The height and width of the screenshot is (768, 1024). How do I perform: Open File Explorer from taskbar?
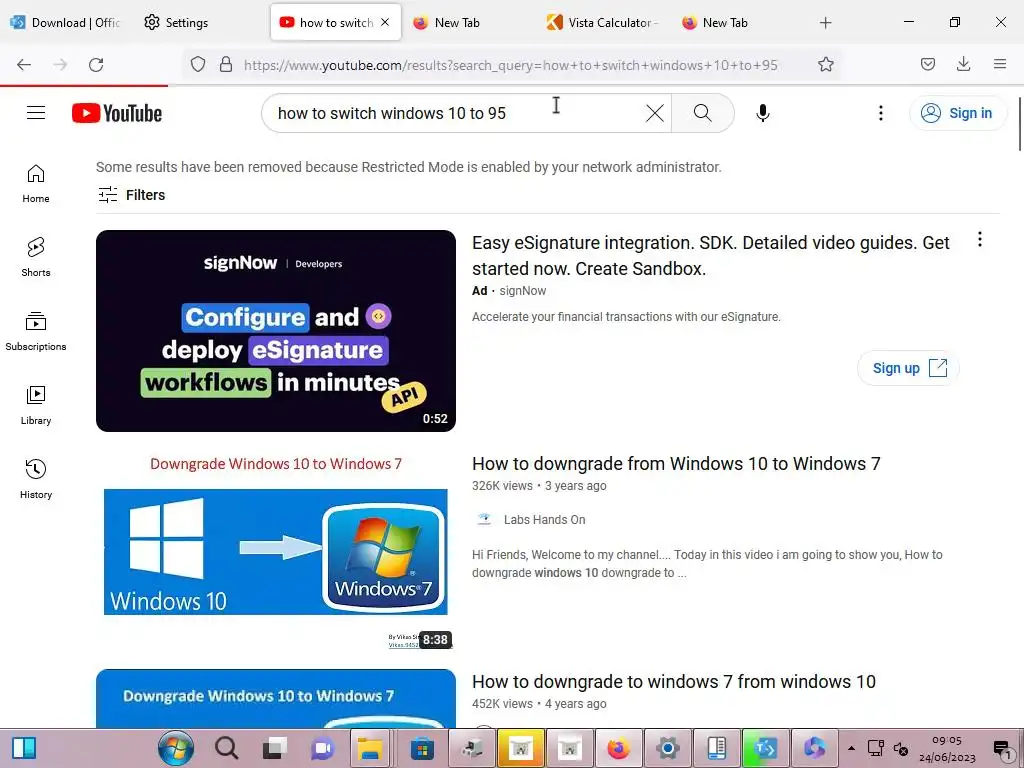[370, 748]
